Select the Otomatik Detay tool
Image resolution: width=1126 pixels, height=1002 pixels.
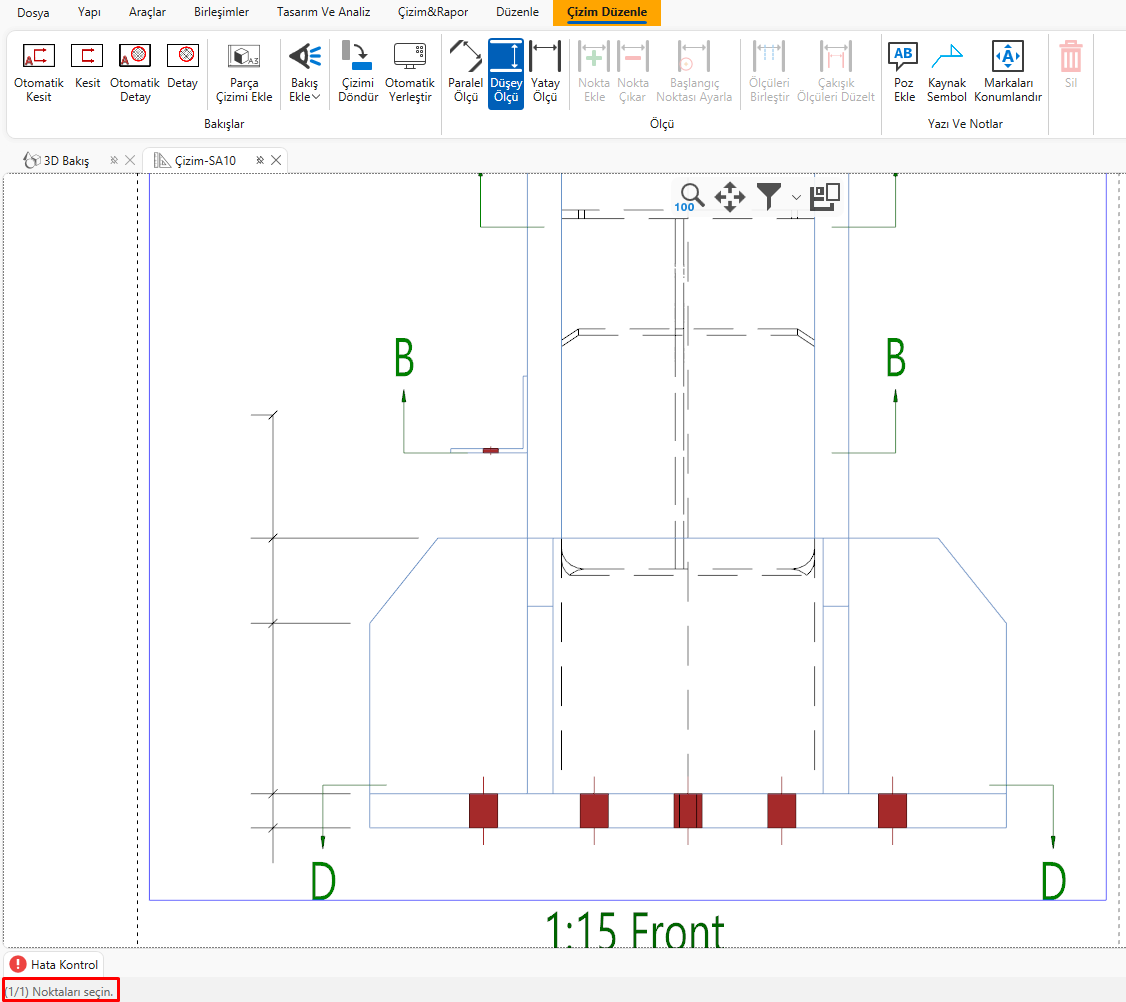tap(135, 72)
